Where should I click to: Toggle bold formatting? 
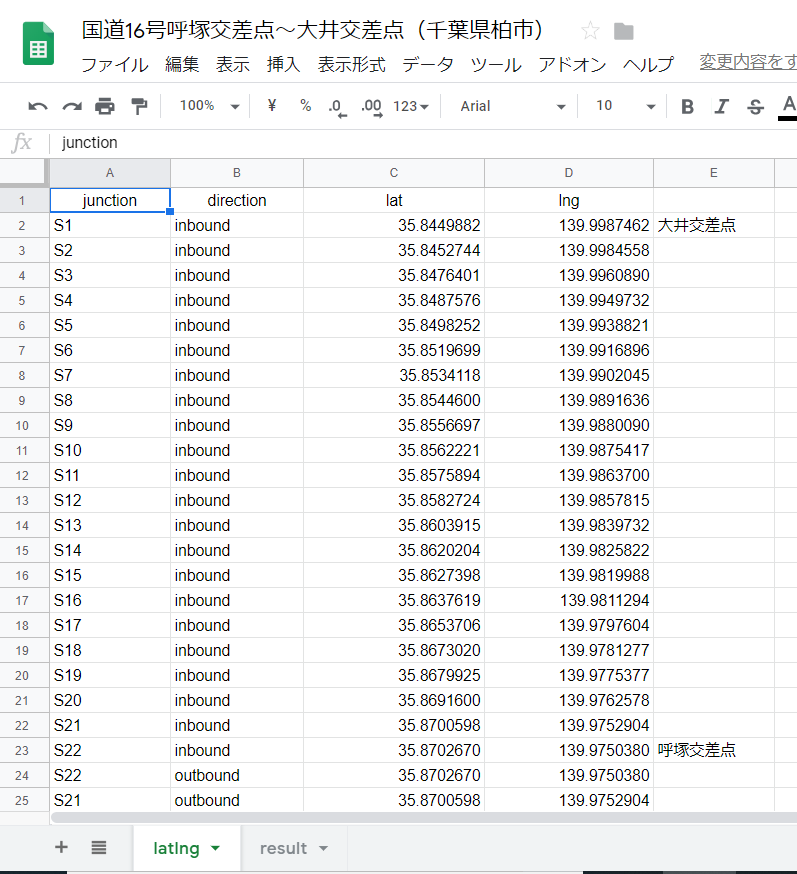tap(687, 106)
